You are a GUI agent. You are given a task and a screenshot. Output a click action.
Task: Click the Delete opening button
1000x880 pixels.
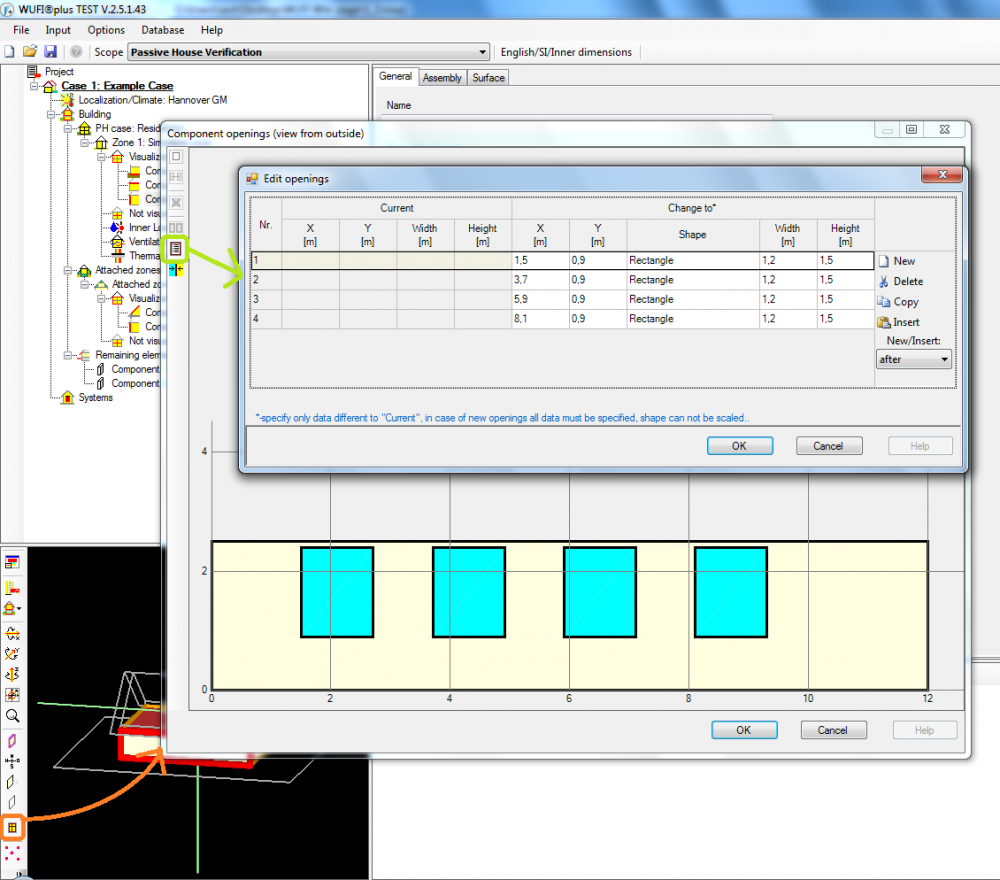point(900,282)
